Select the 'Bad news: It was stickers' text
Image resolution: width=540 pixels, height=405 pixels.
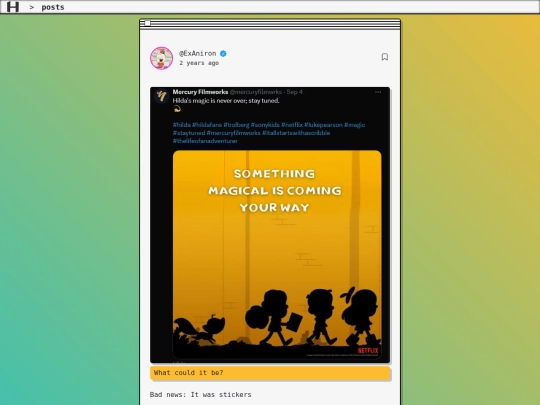tap(200, 395)
